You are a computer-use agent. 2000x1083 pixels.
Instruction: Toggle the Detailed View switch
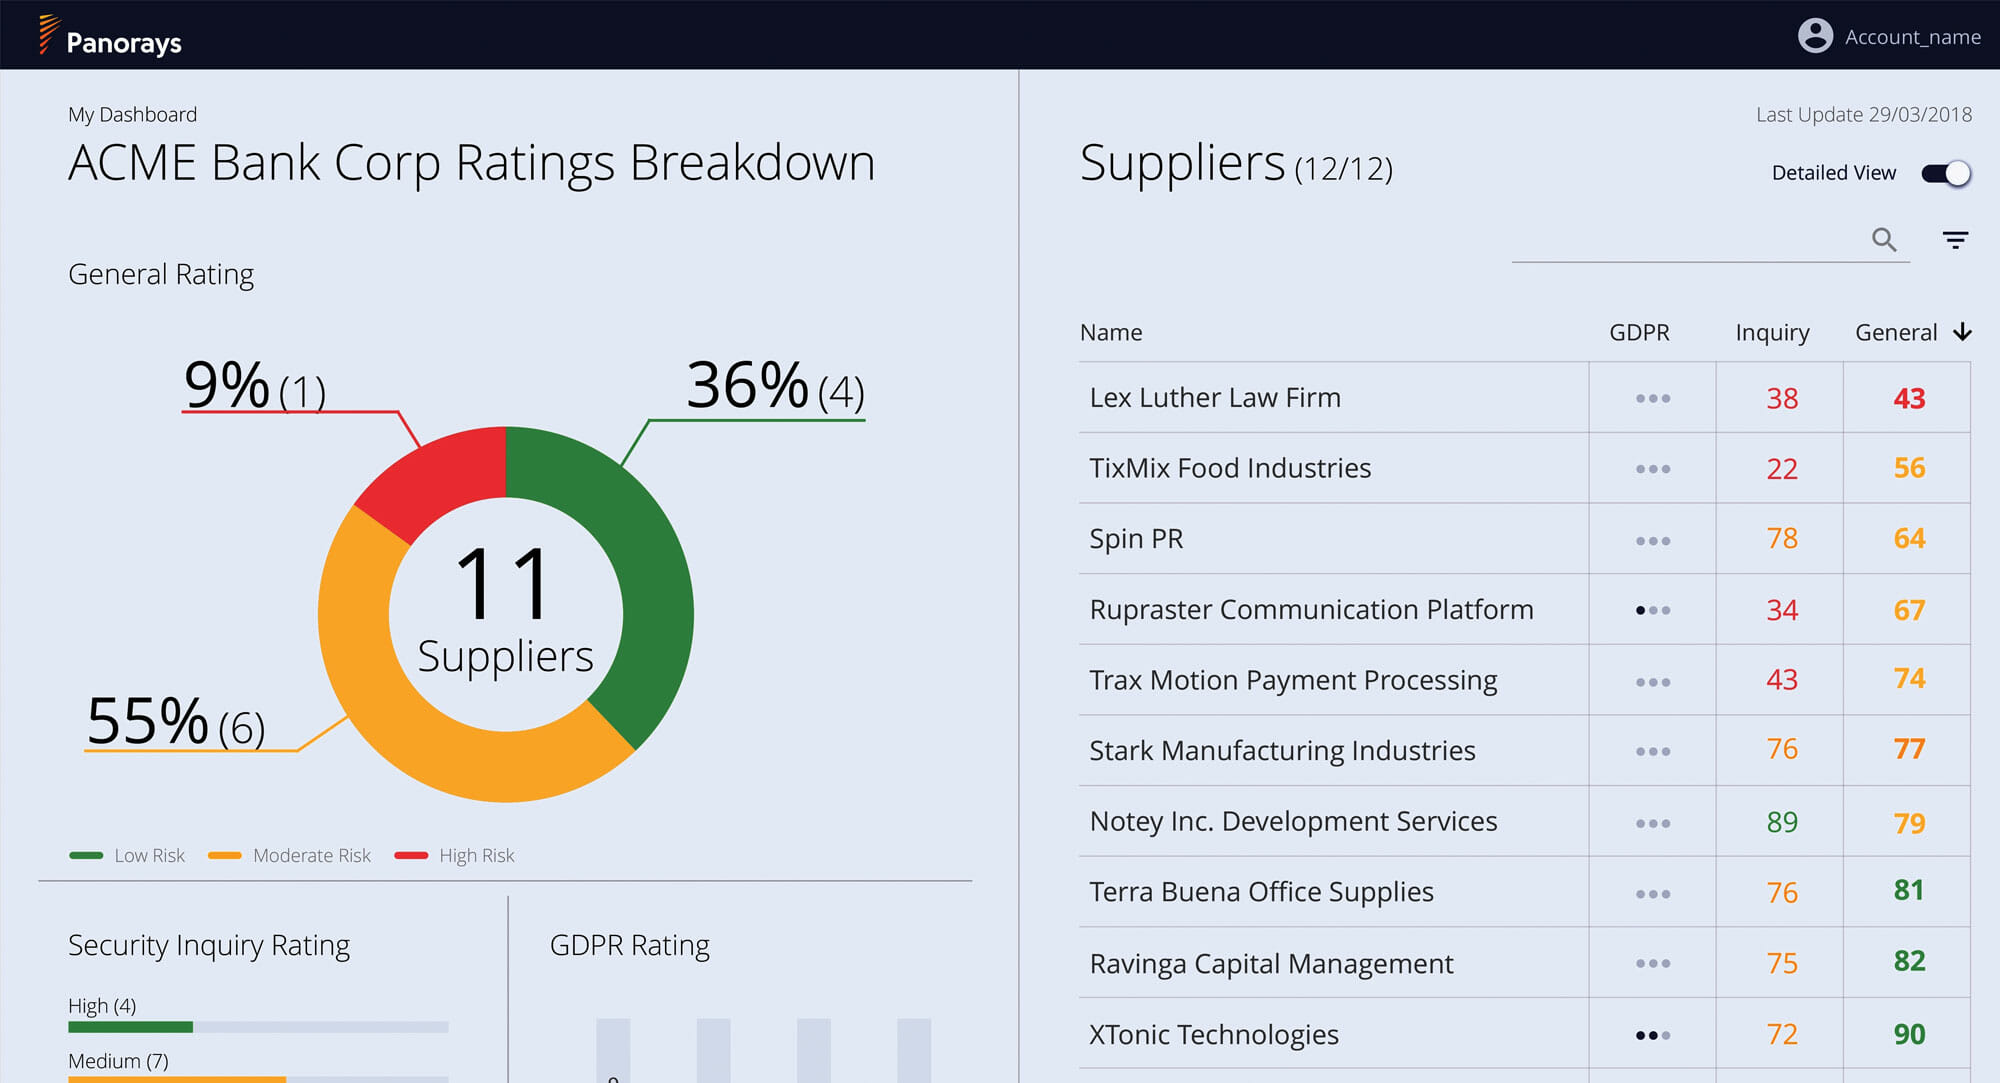1946,173
